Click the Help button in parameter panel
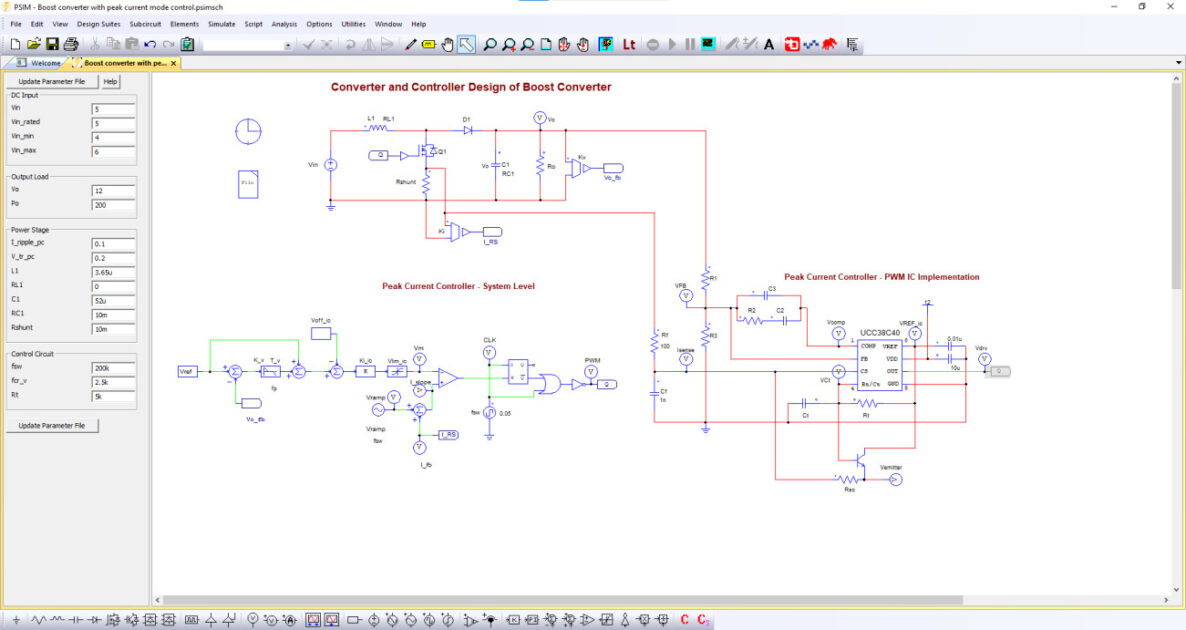1186x630 pixels. click(110, 81)
